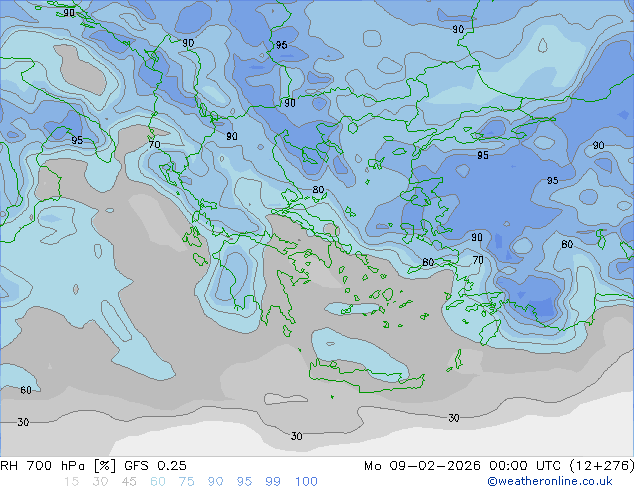634x490 pixels.
Task: Click the legend value 95 in the colour scale
Action: (244, 482)
